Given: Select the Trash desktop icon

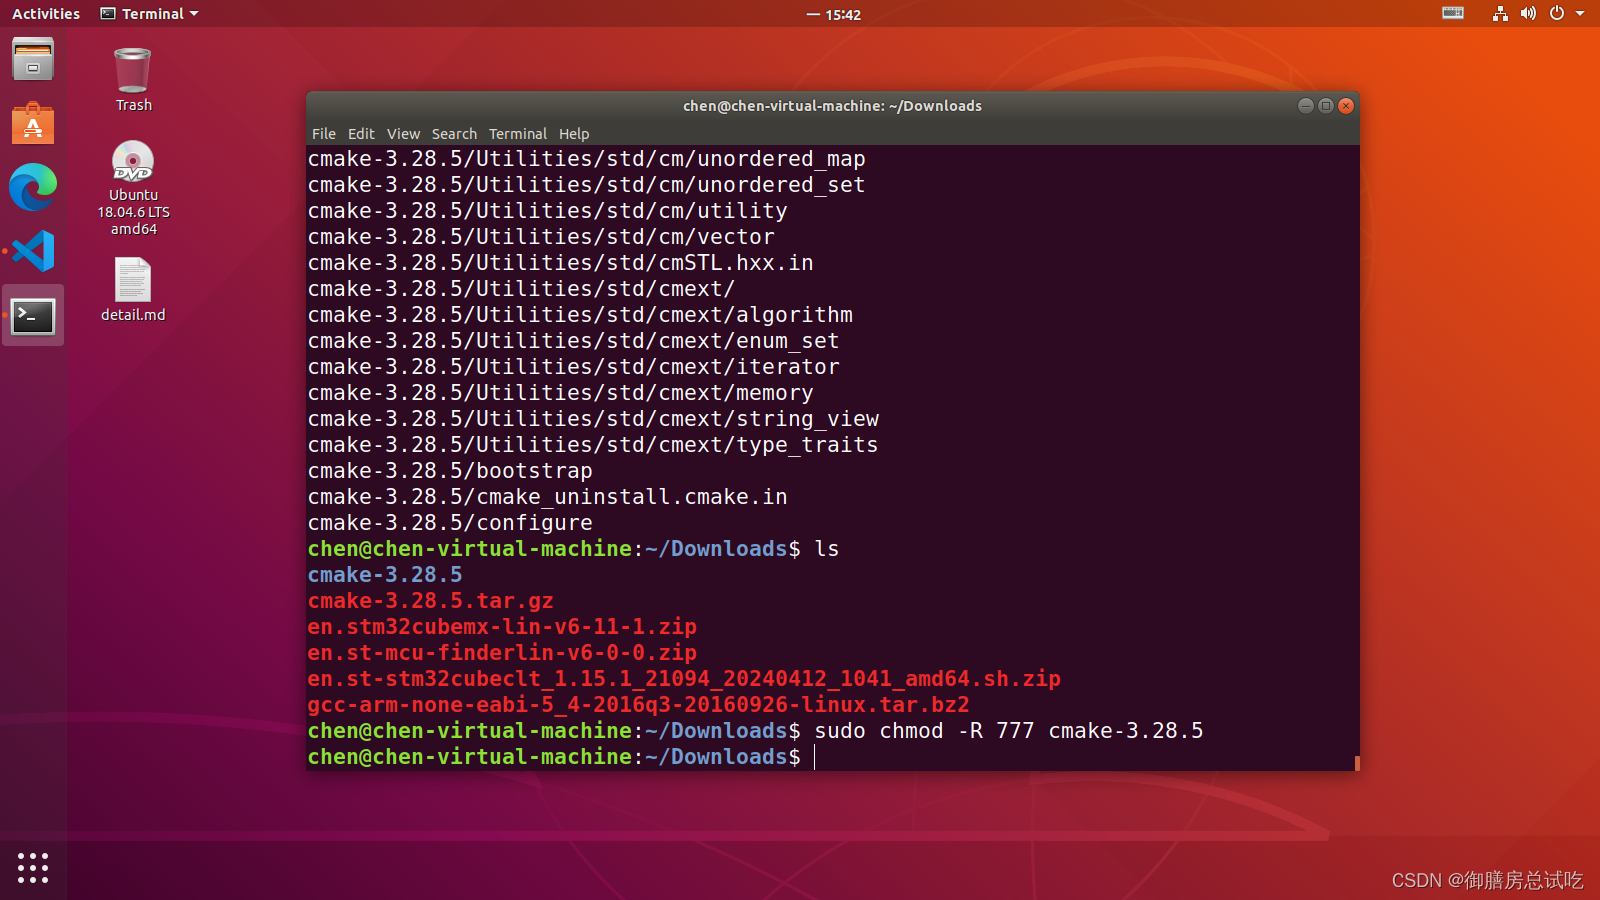Looking at the screenshot, I should click(x=133, y=80).
